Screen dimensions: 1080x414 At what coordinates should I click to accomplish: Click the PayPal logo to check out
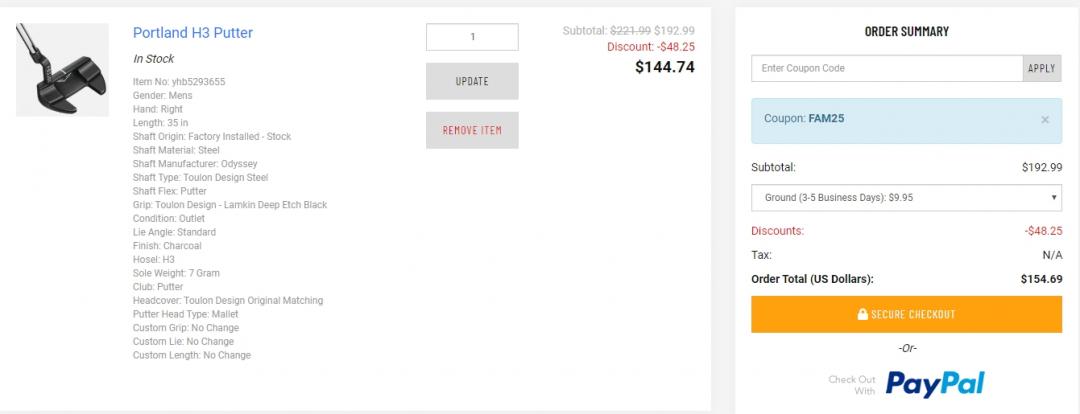point(934,383)
